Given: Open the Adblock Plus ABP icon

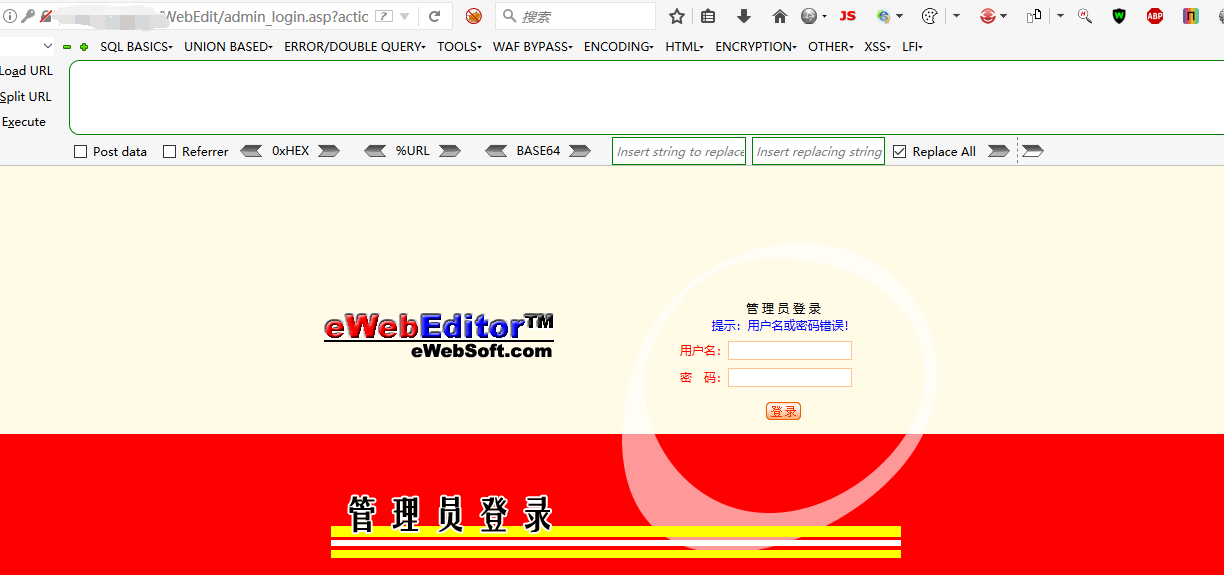Looking at the screenshot, I should pyautogui.click(x=1155, y=16).
